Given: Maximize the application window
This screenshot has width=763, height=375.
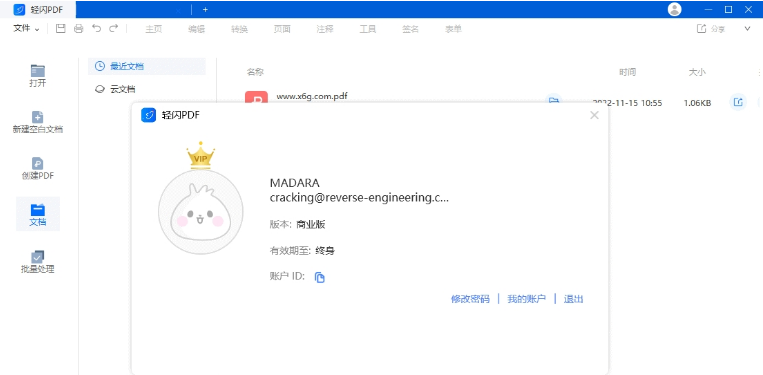Looking at the screenshot, I should 728,9.
